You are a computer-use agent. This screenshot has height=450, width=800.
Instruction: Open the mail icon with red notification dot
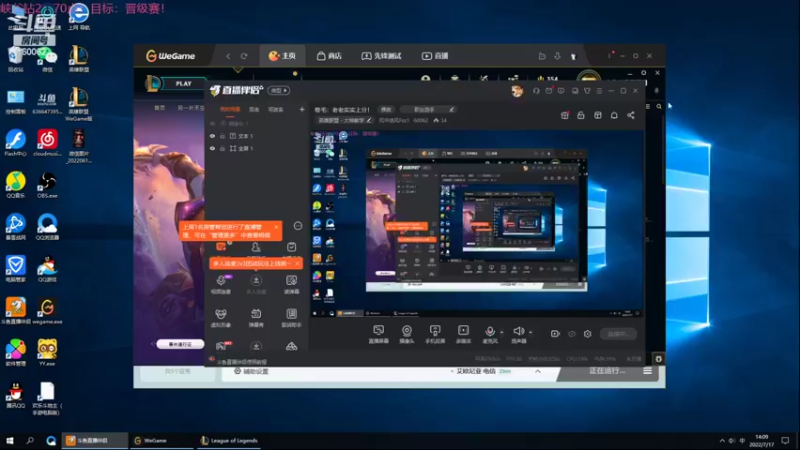point(549,91)
